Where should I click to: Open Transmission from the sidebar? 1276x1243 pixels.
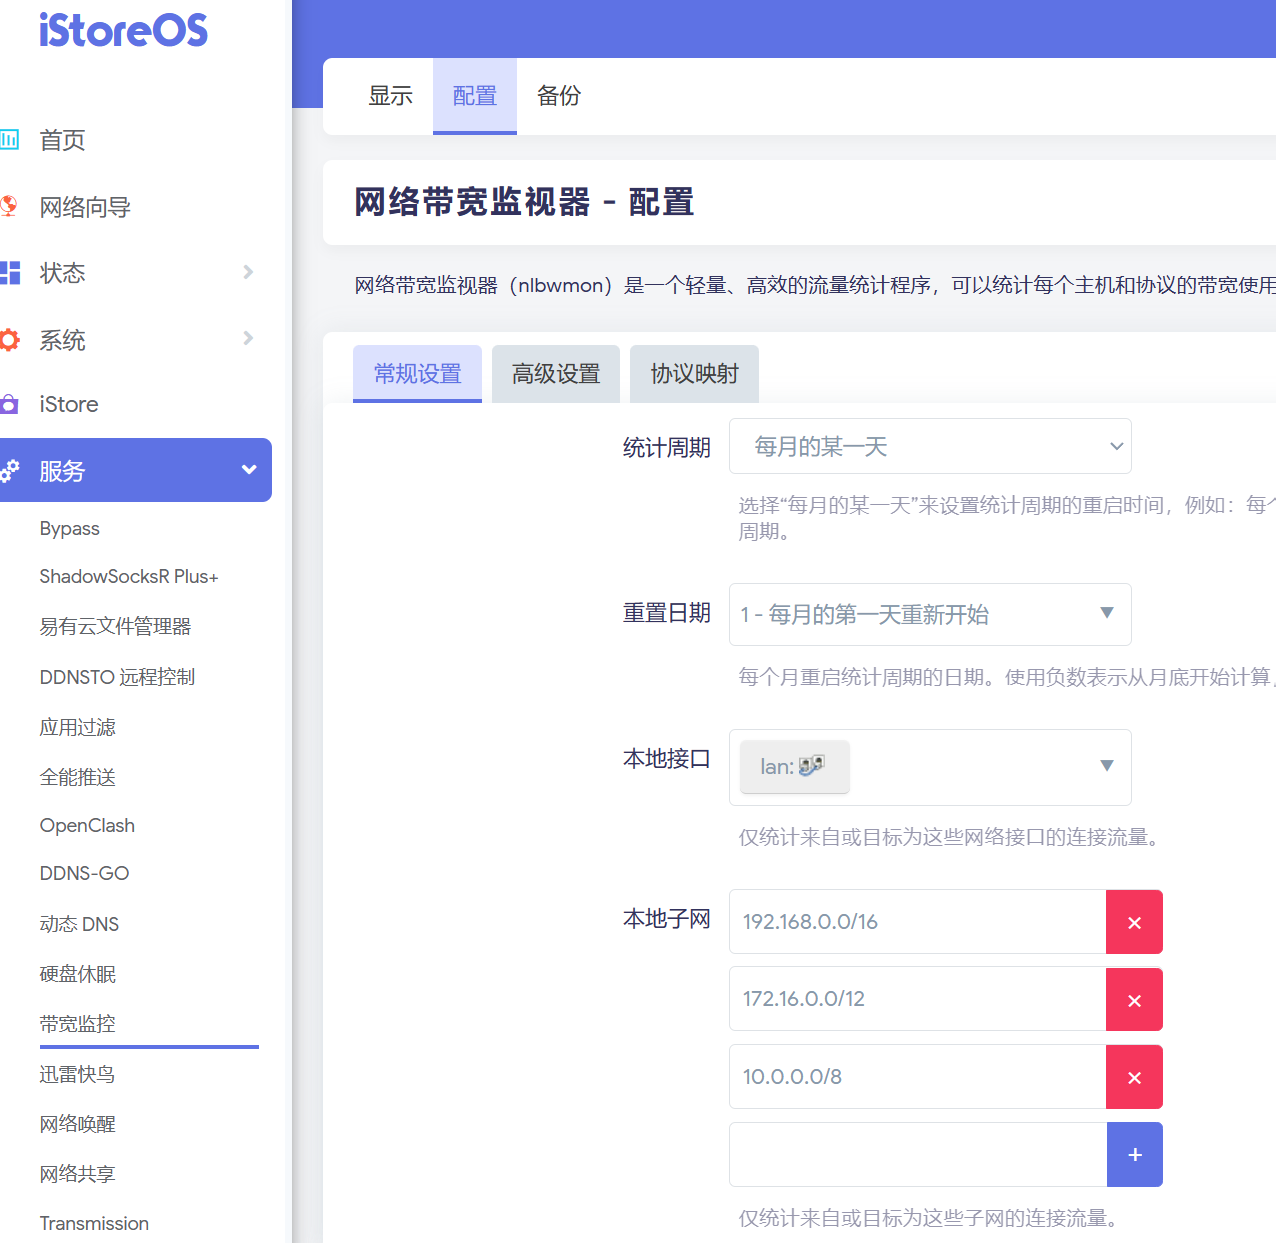click(x=93, y=1222)
